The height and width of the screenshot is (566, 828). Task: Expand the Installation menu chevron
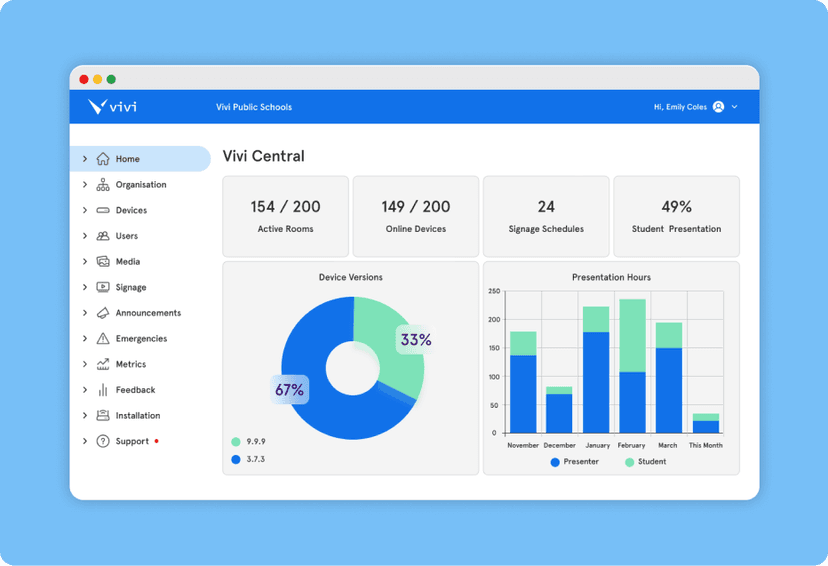click(85, 416)
